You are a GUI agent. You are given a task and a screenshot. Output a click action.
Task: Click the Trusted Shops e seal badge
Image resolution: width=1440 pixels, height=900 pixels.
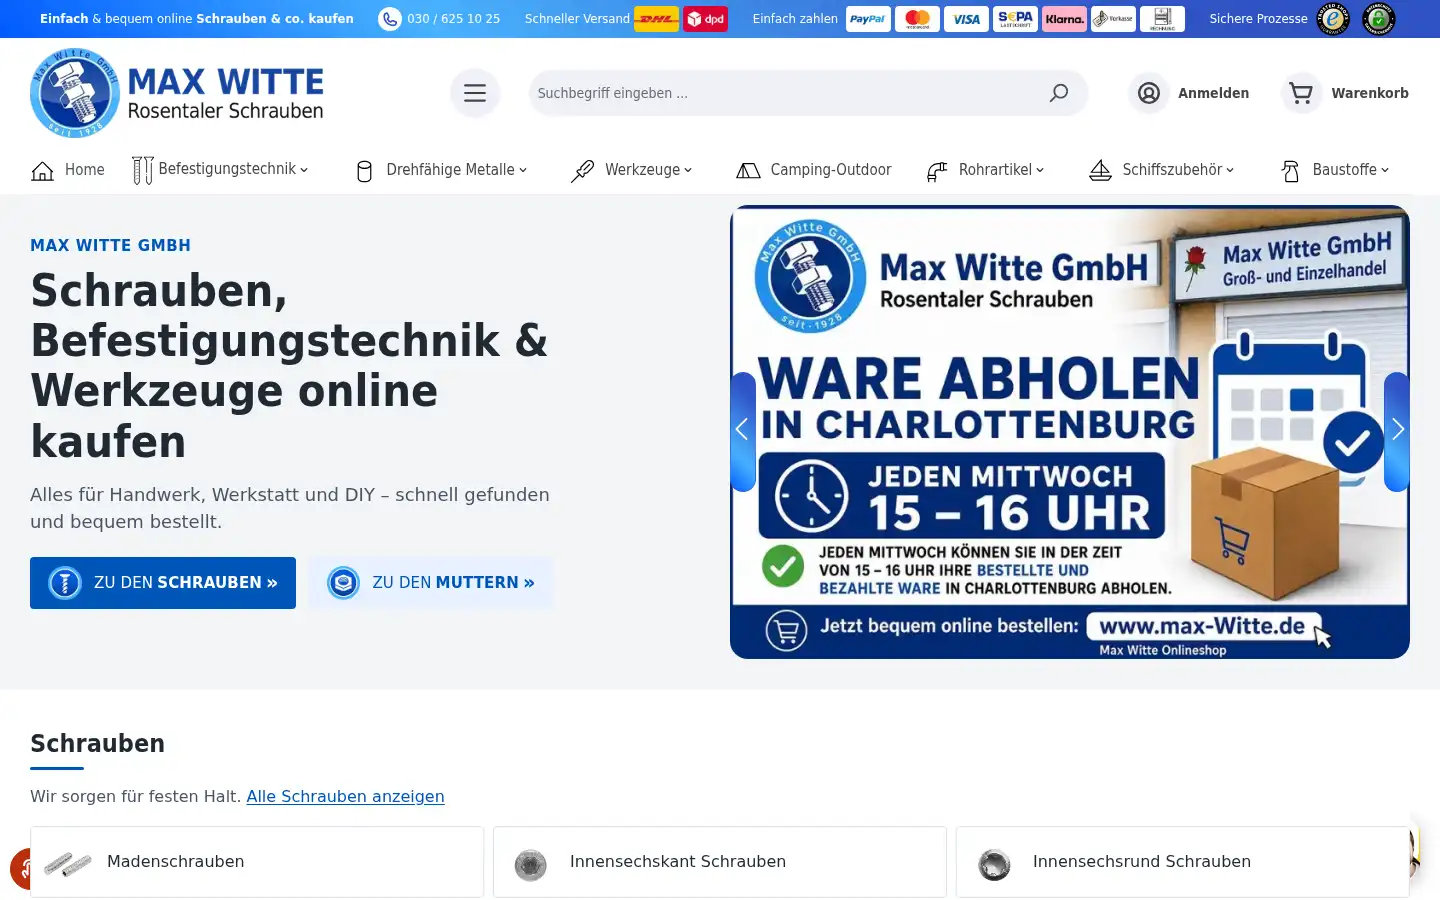click(x=1333, y=19)
